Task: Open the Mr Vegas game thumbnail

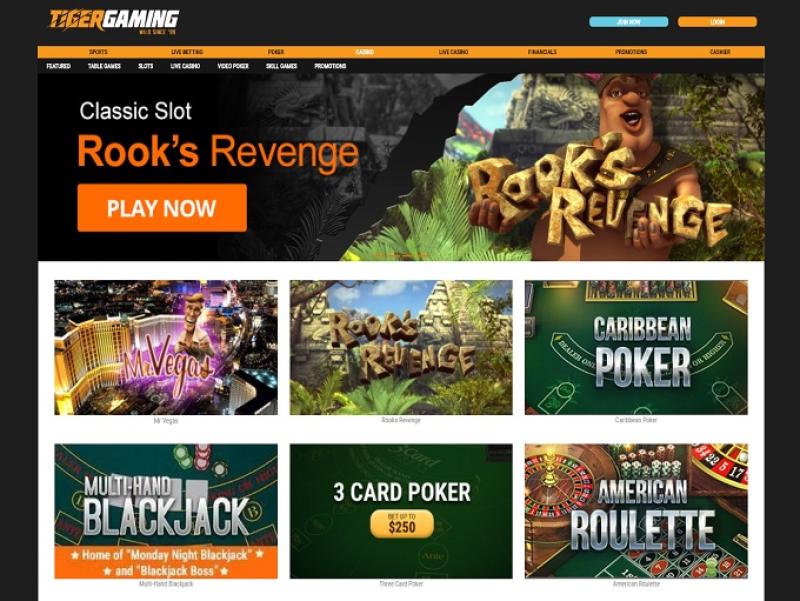Action: point(166,347)
